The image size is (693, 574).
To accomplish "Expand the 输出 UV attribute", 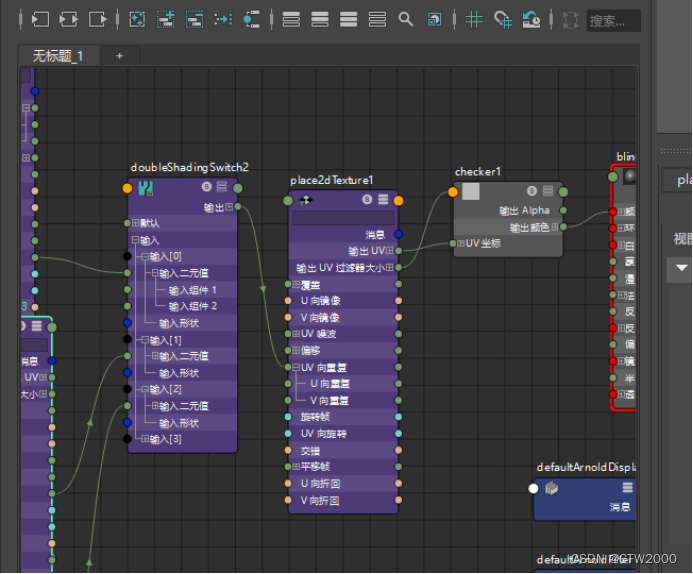I will click(x=389, y=251).
